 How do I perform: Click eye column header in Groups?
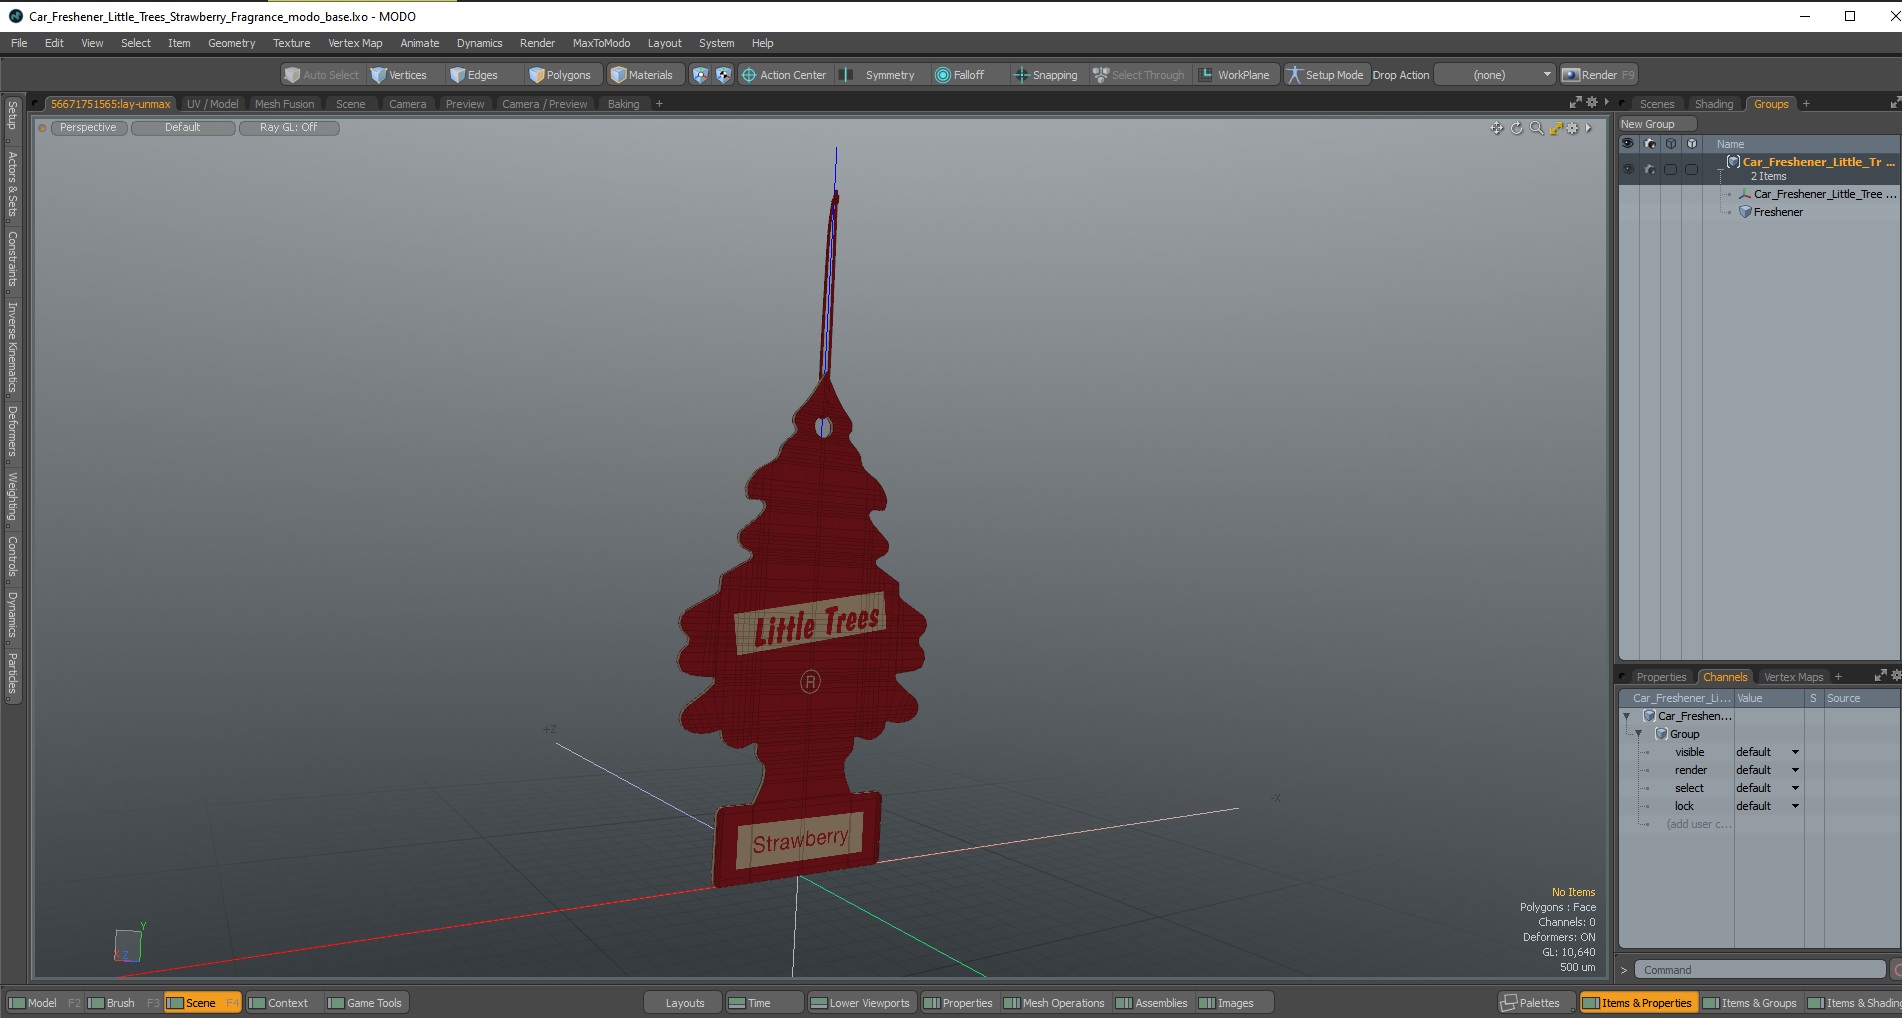pyautogui.click(x=1628, y=144)
